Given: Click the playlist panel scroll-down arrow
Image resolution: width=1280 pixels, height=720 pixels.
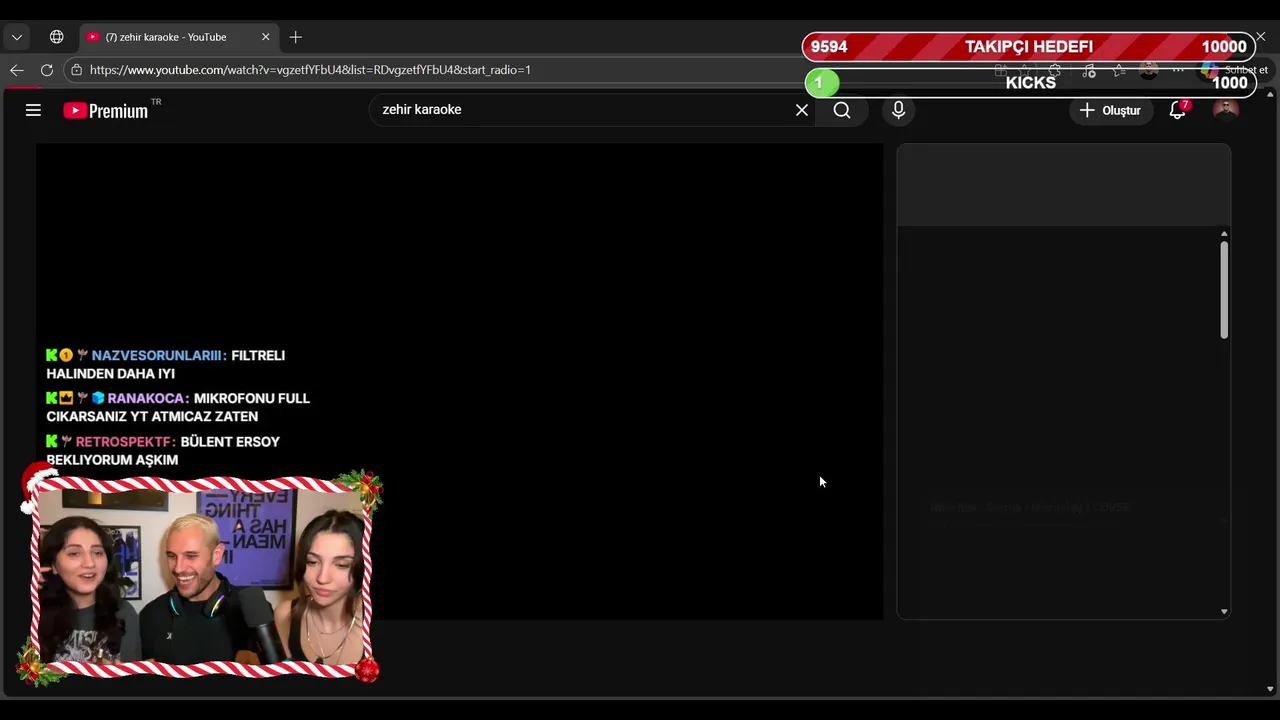Looking at the screenshot, I should [x=1224, y=611].
